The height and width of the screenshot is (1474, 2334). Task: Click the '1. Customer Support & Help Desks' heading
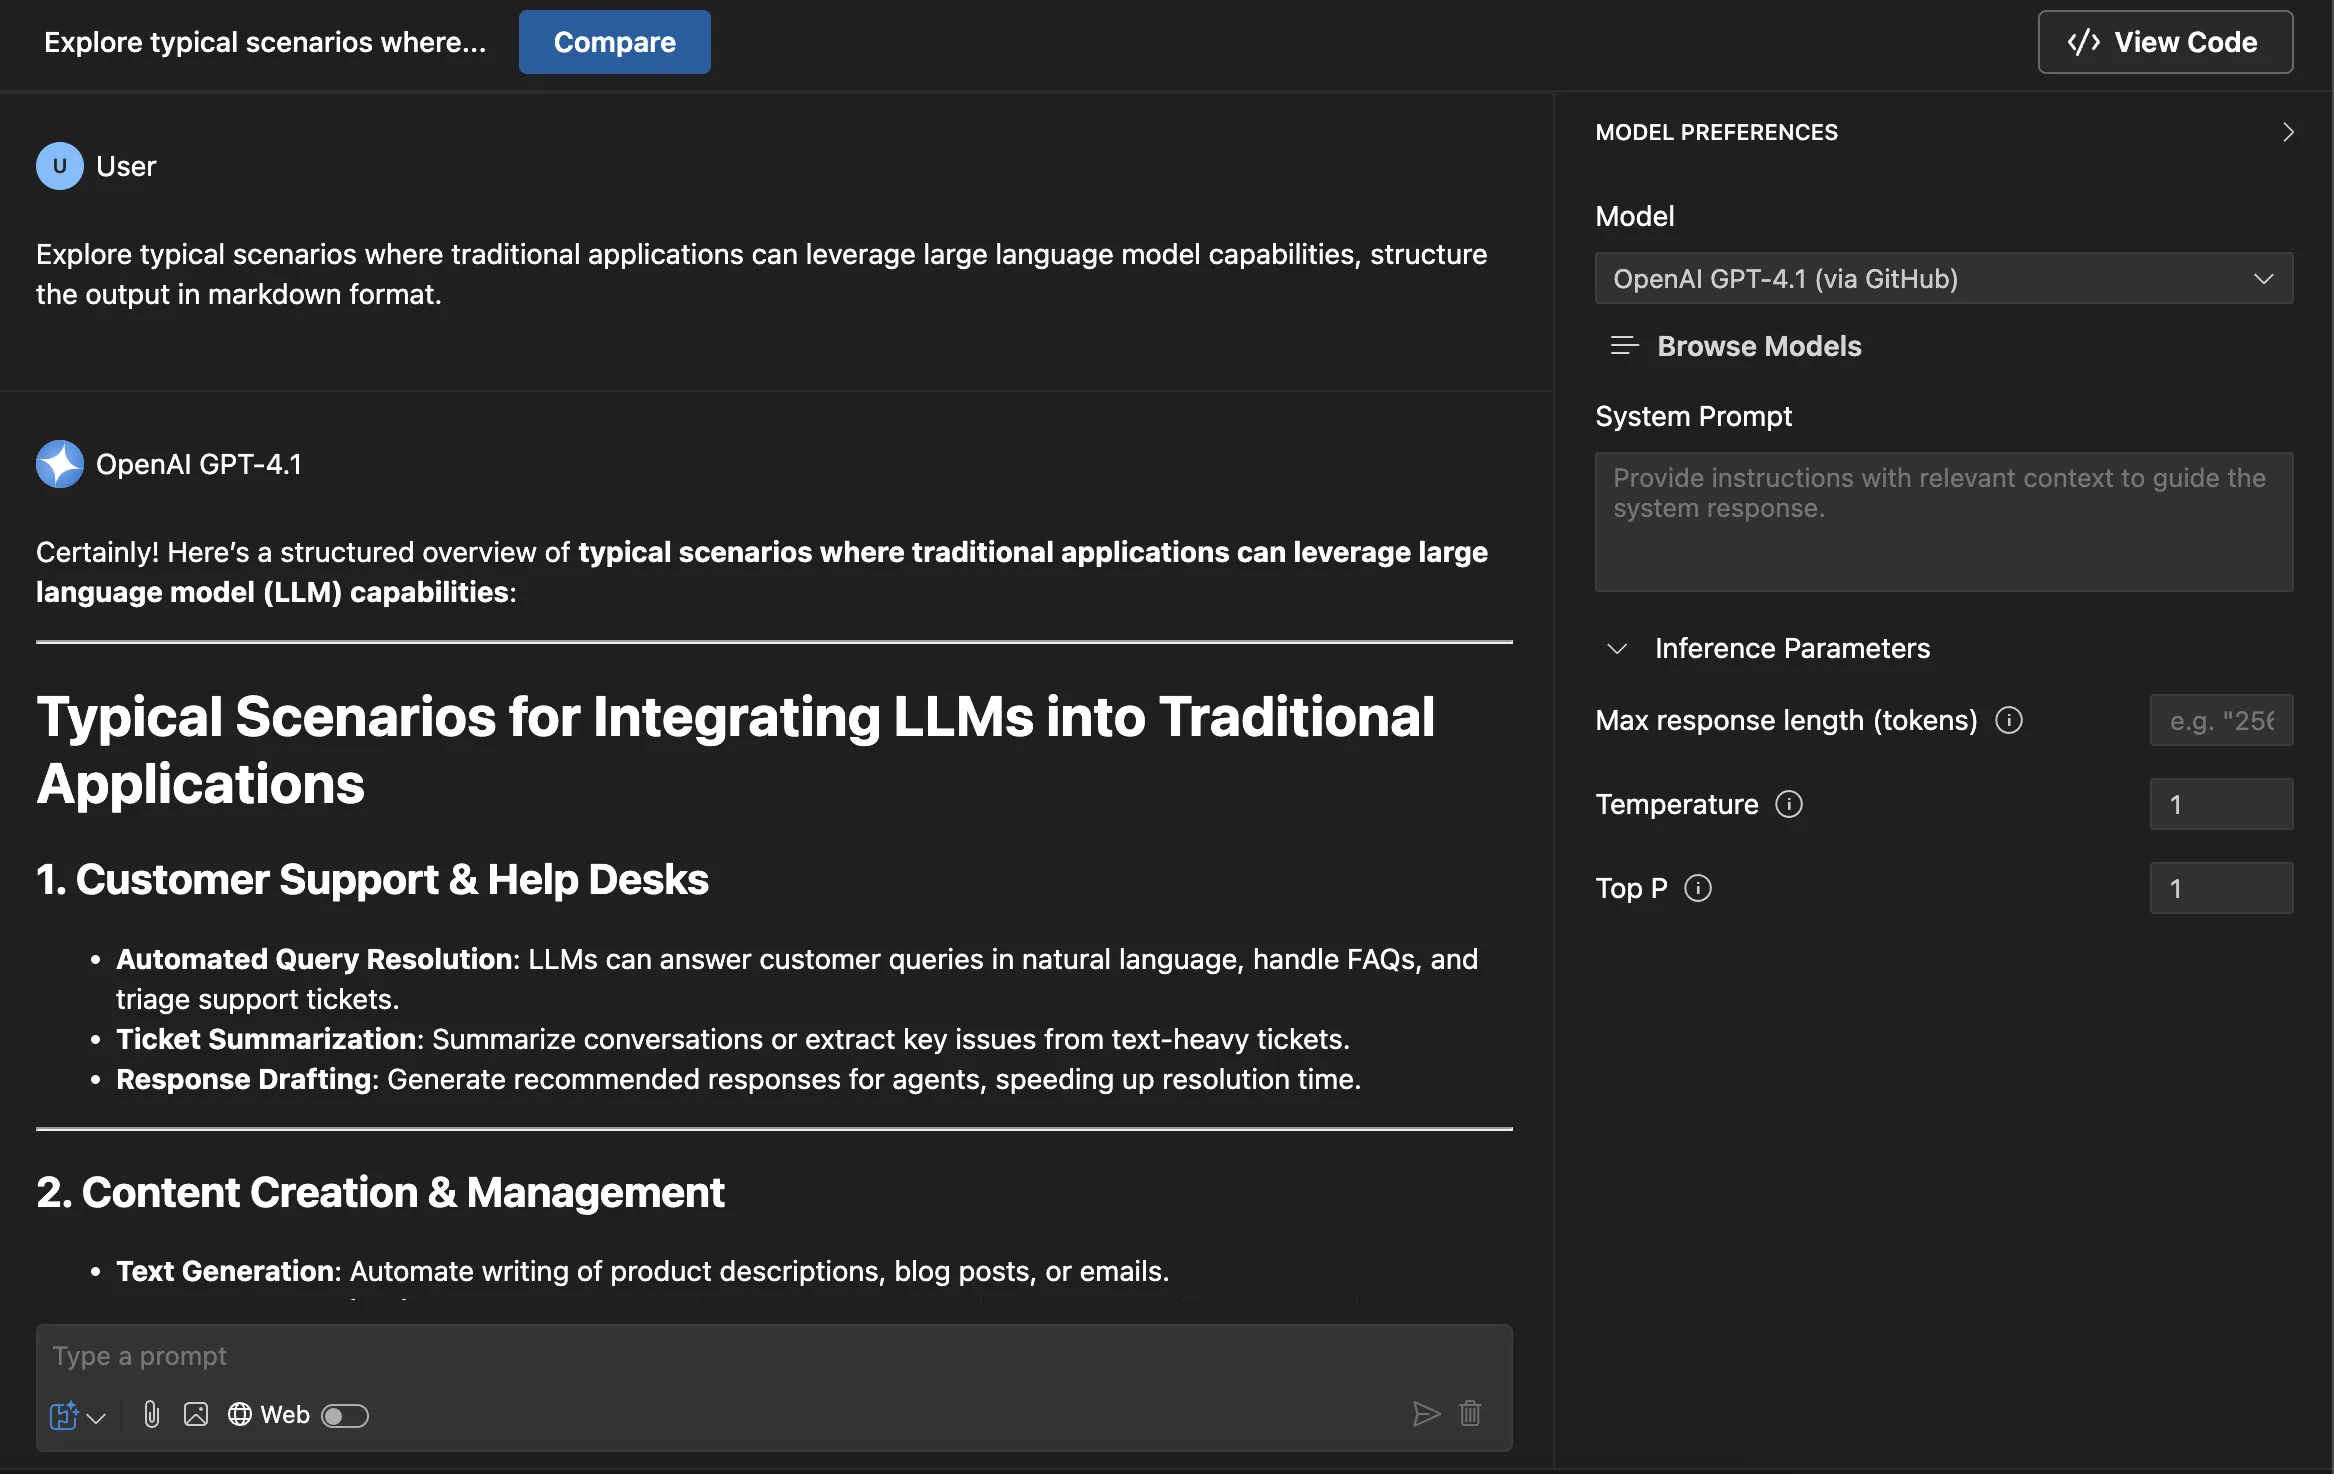373,880
